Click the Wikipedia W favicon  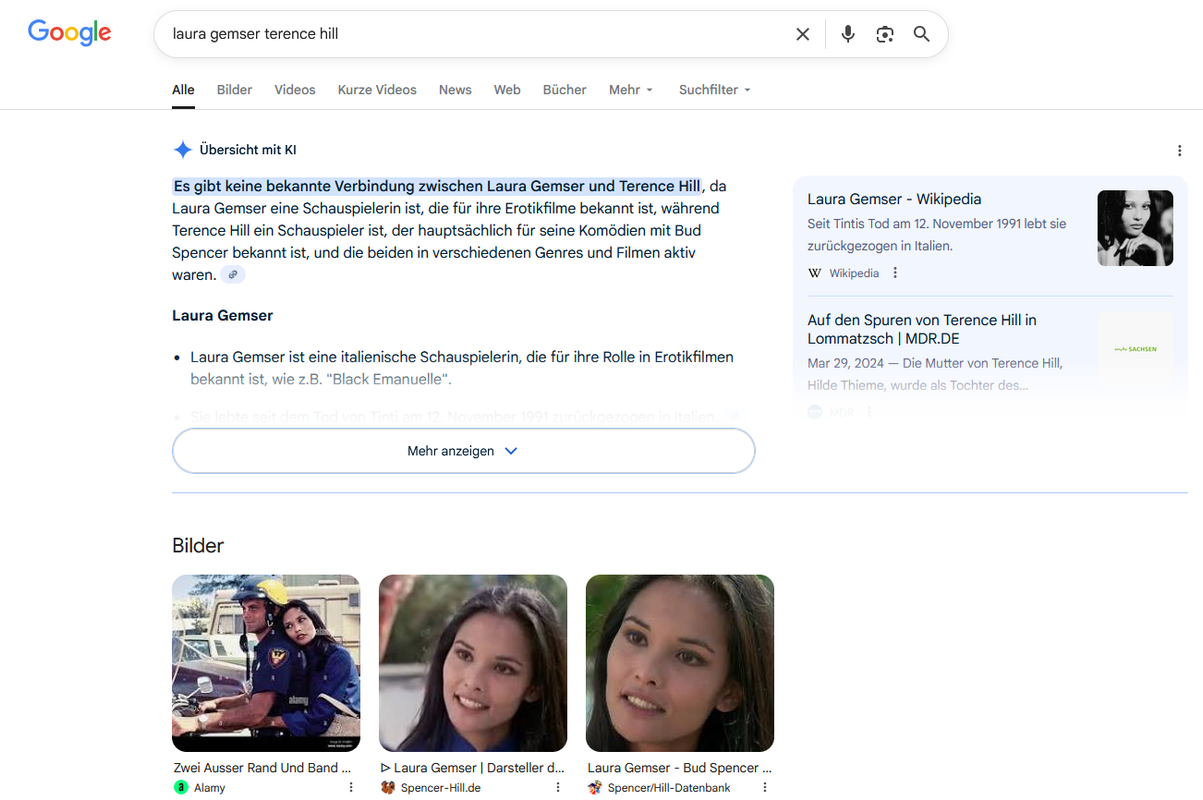tap(815, 273)
